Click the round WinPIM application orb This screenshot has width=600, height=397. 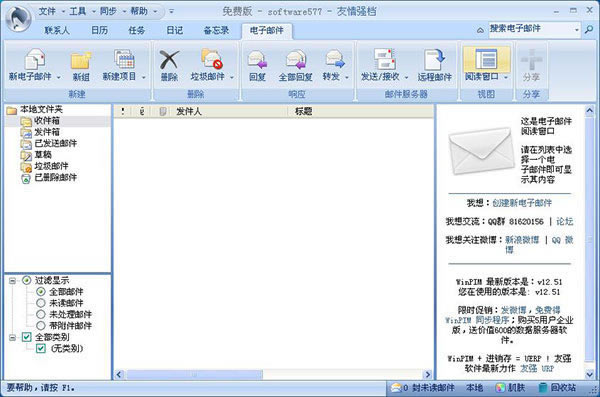point(19,19)
